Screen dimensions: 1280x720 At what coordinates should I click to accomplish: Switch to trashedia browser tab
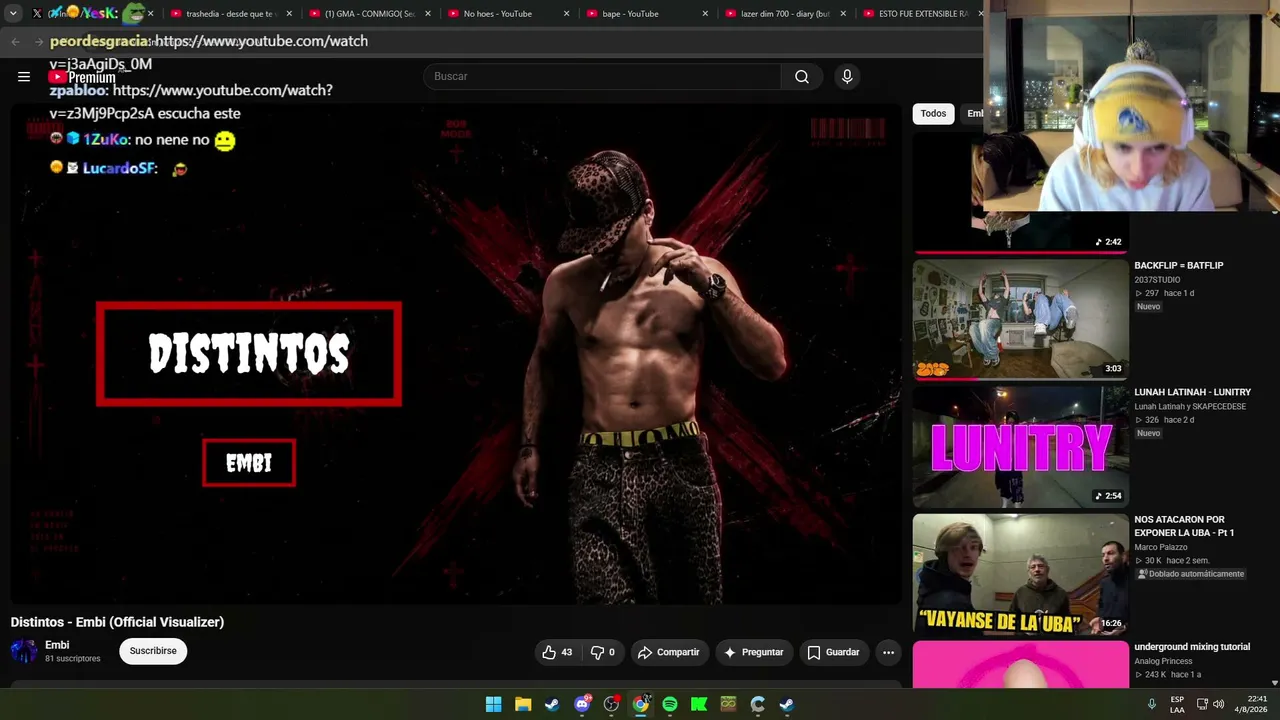pyautogui.click(x=230, y=14)
